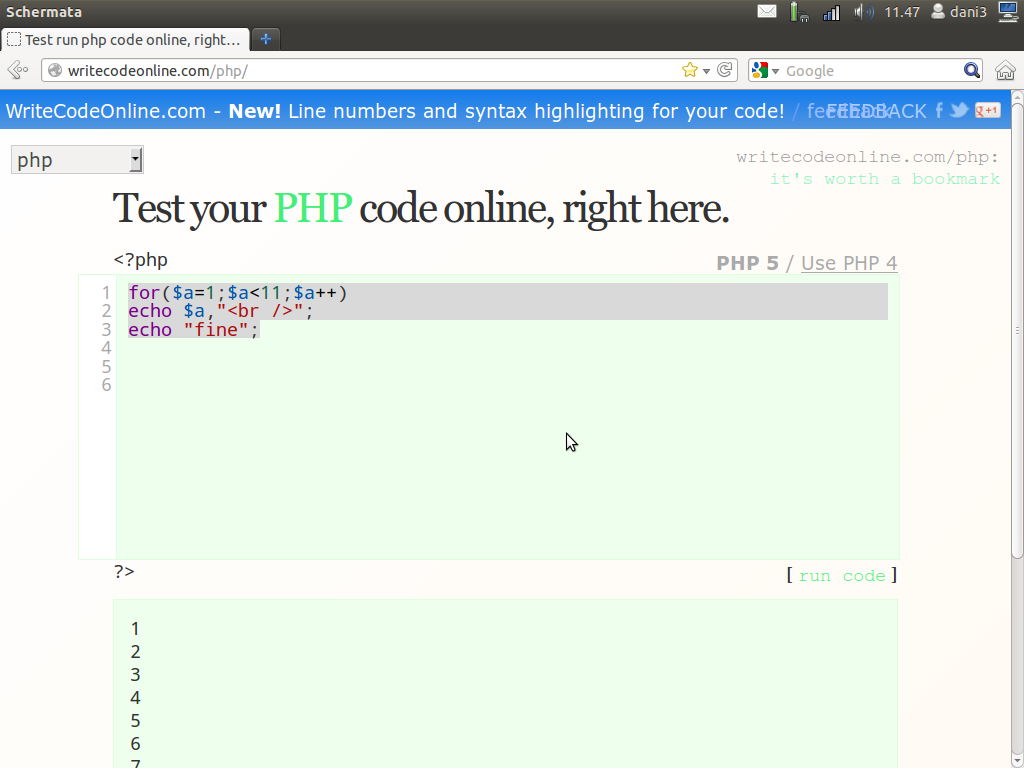Open the browser home page icon
Screen dimensions: 1024x768
1005,70
